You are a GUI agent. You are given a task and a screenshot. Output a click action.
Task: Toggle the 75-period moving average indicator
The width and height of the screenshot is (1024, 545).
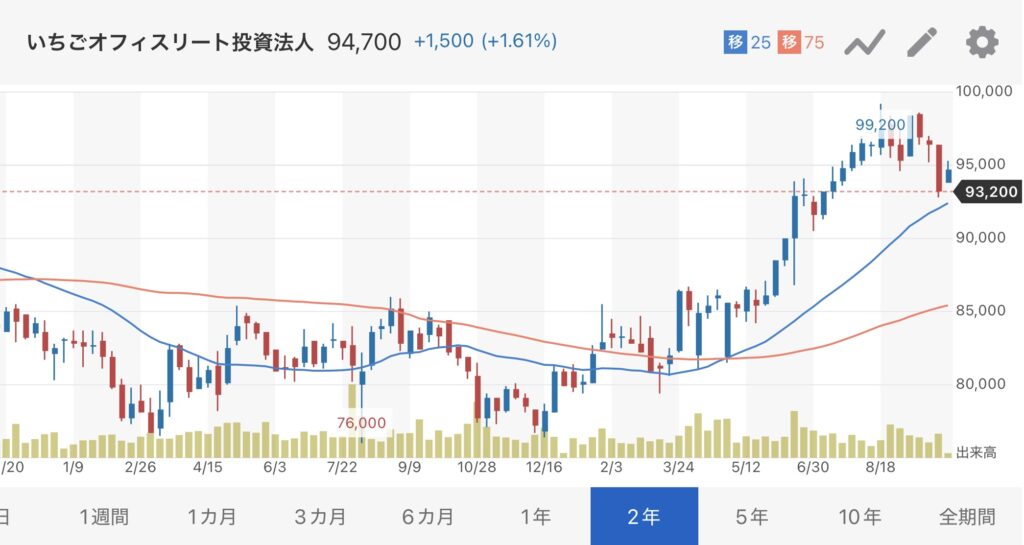[x=803, y=43]
